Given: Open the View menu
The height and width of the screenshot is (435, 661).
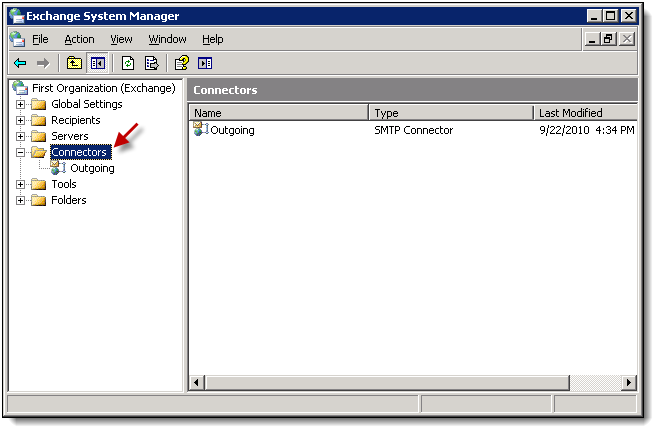Looking at the screenshot, I should tap(121, 39).
